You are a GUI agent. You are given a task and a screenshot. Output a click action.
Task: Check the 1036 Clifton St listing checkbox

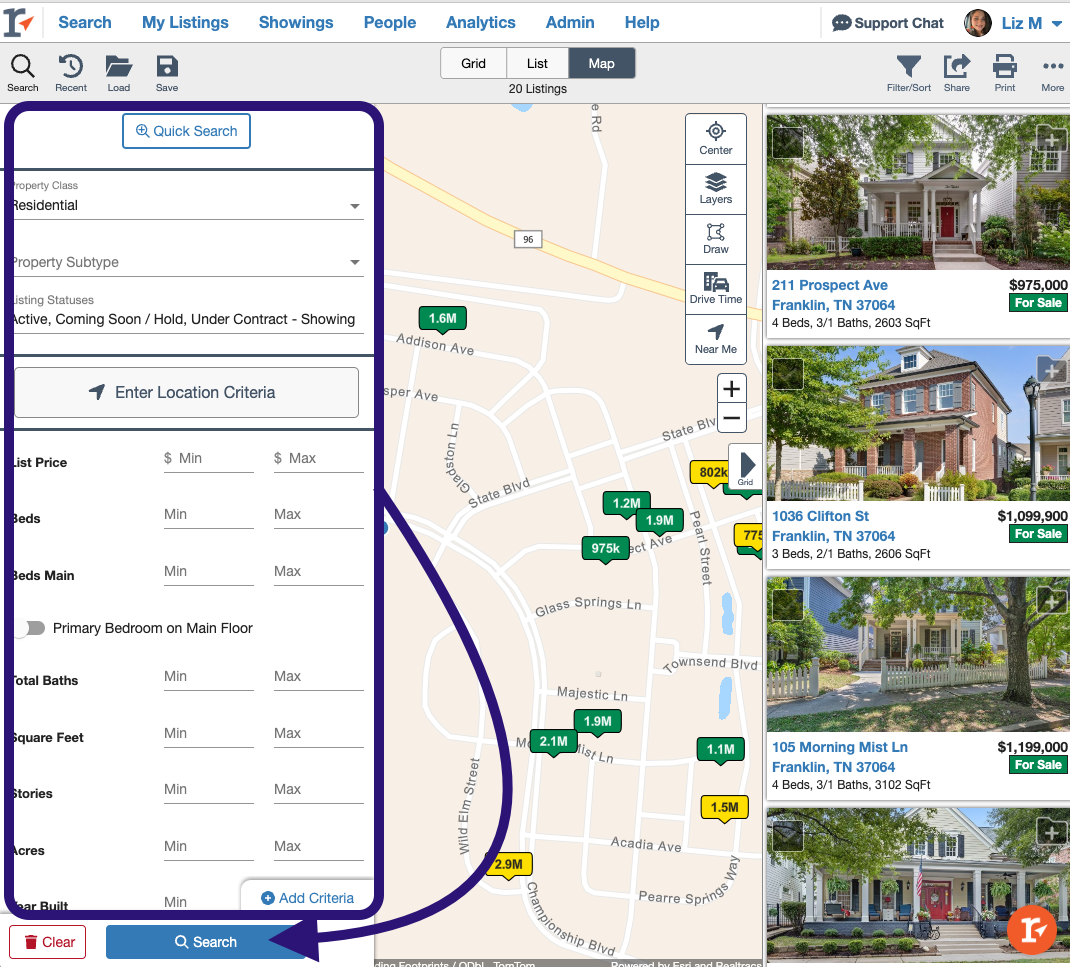787,373
